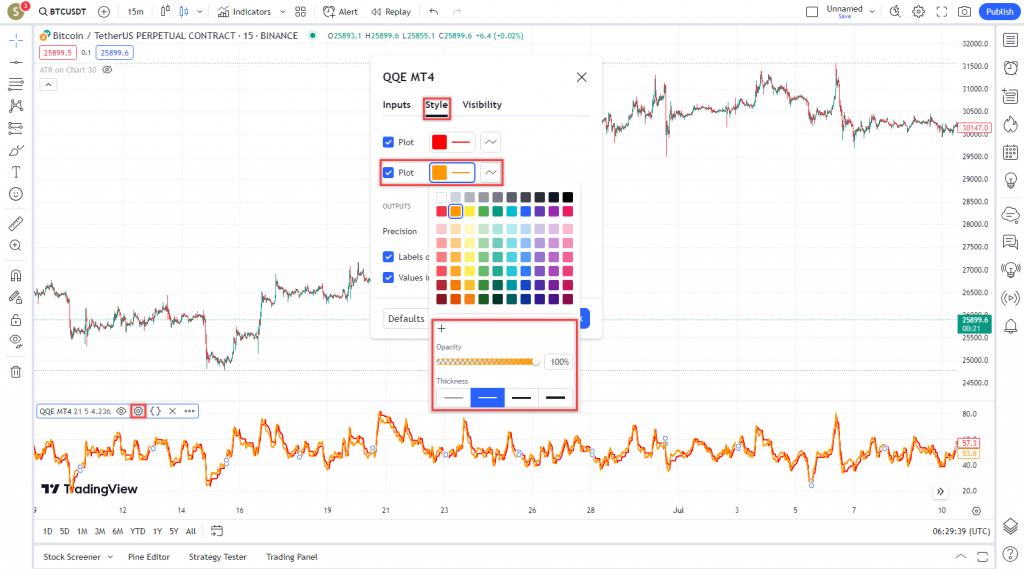Select the ruler measure tool
This screenshot has height=569, width=1024.
(x=16, y=223)
